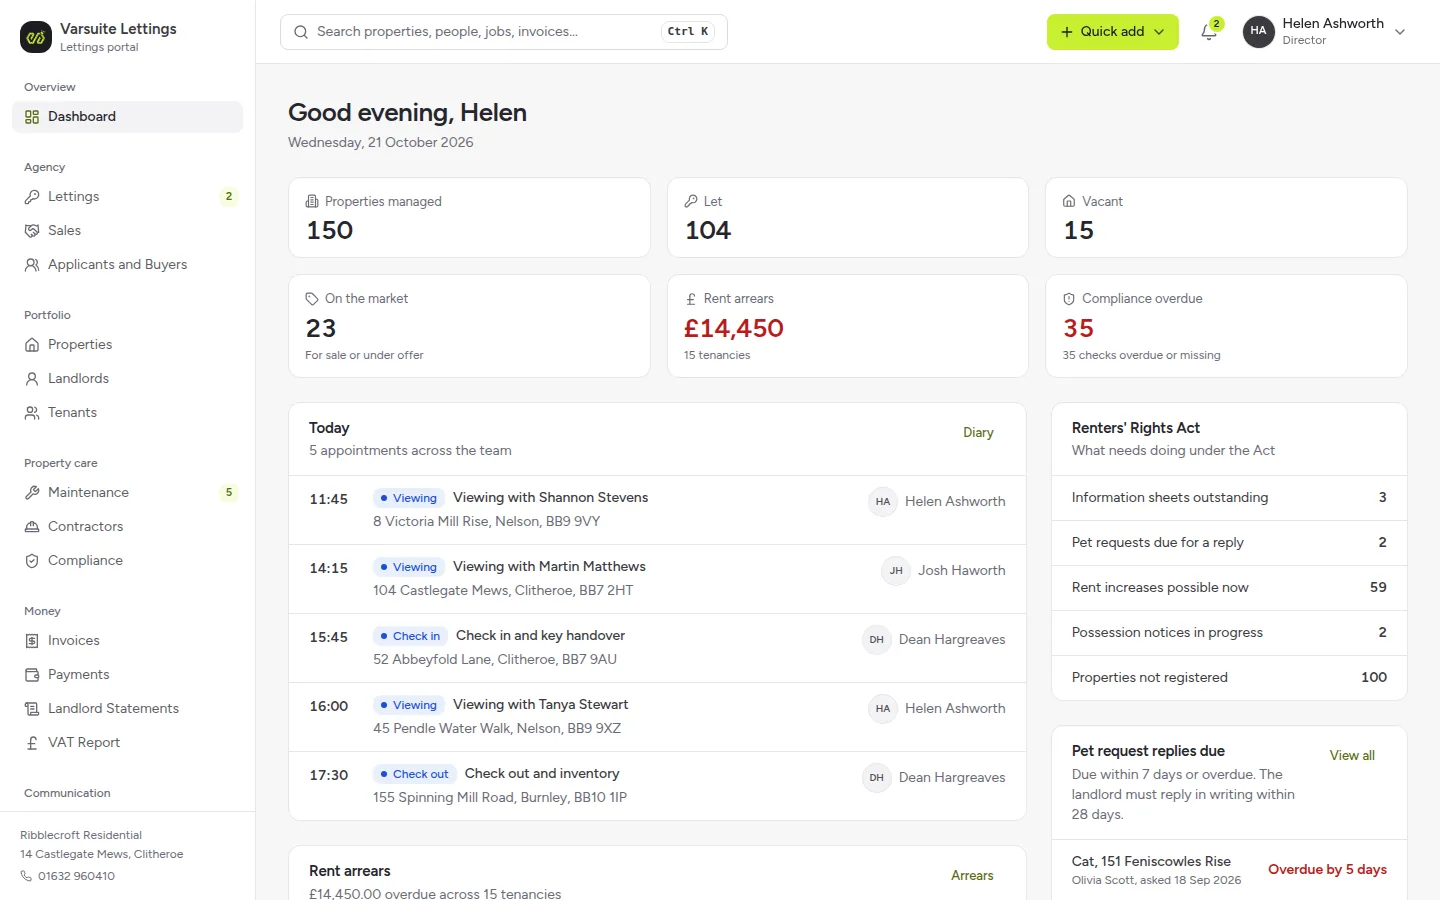Click the Dashboard grid icon in sidebar
This screenshot has width=1440, height=900.
click(32, 117)
